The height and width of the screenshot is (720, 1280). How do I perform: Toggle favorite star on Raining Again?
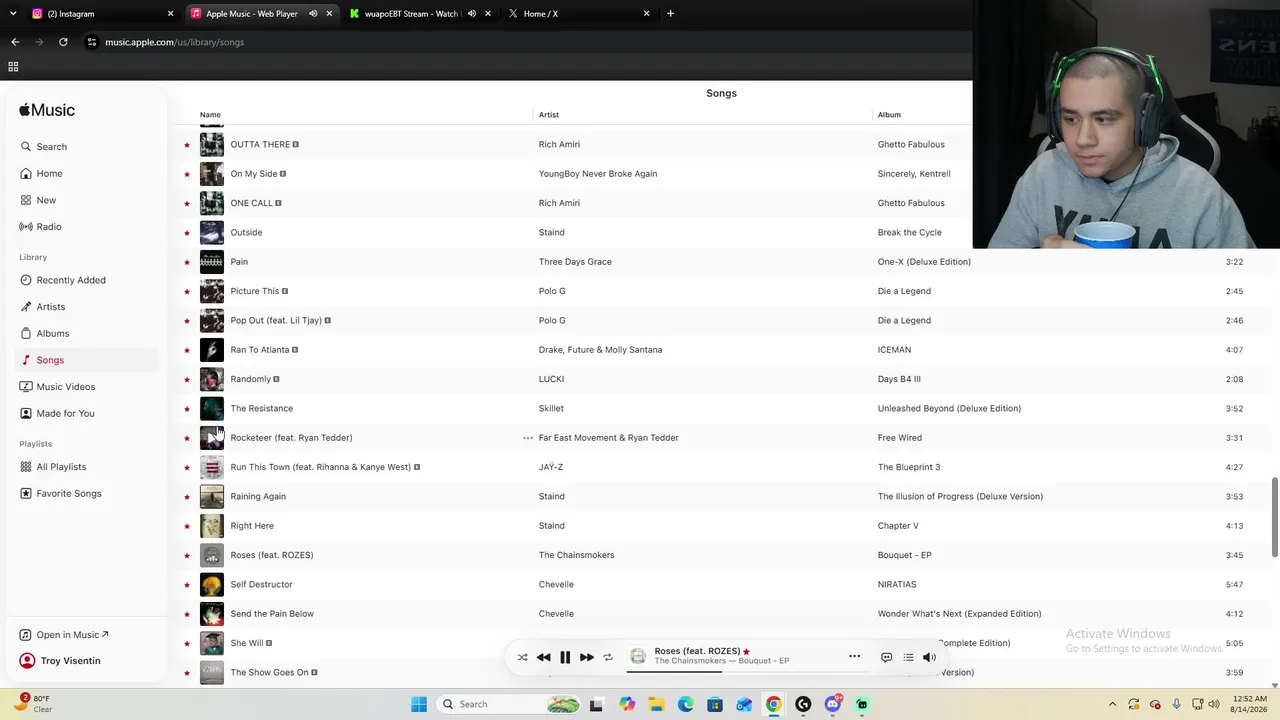pyautogui.click(x=186, y=496)
